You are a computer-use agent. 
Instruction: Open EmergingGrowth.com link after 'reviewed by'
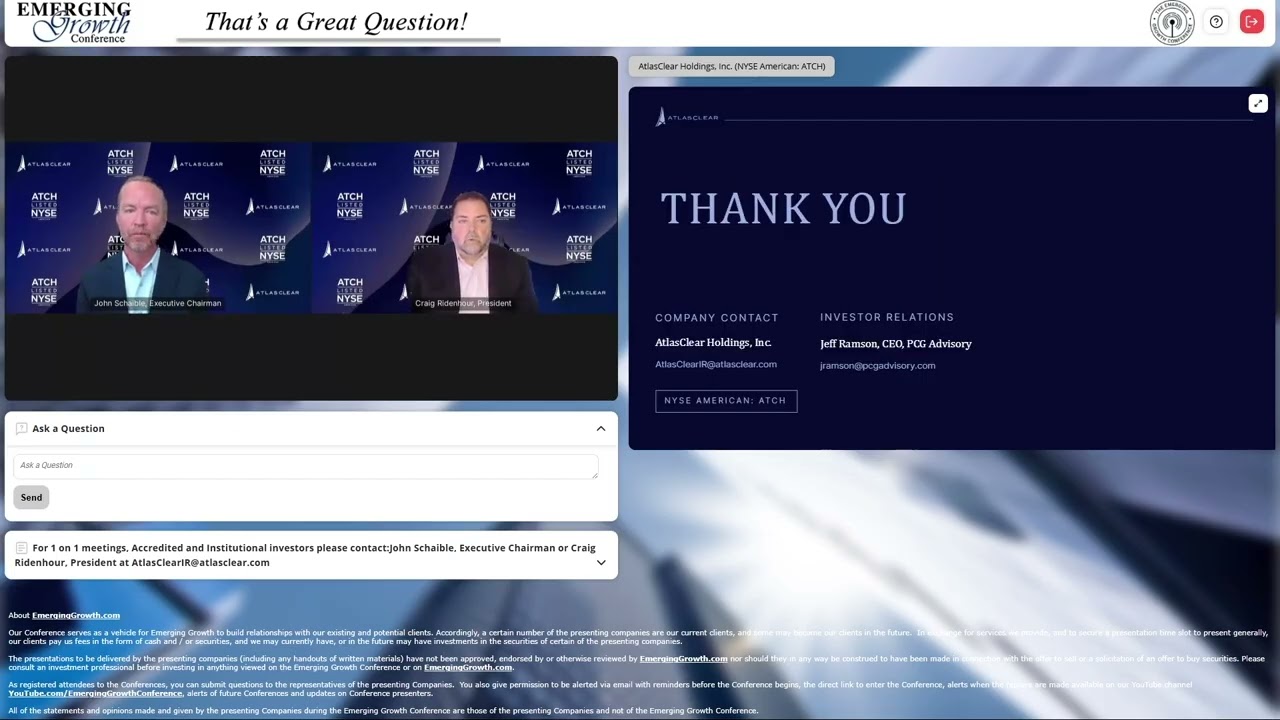coord(683,659)
